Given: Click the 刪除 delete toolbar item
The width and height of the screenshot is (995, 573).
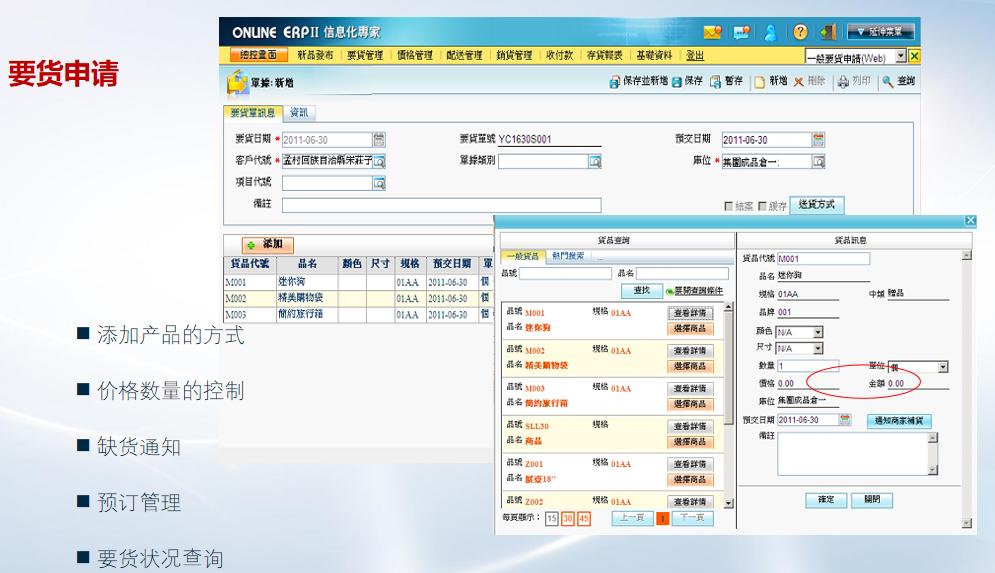Looking at the screenshot, I should (x=810, y=81).
